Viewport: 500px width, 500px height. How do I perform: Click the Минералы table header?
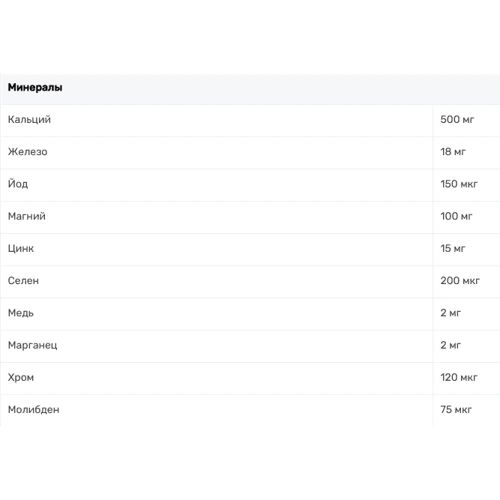(x=35, y=87)
